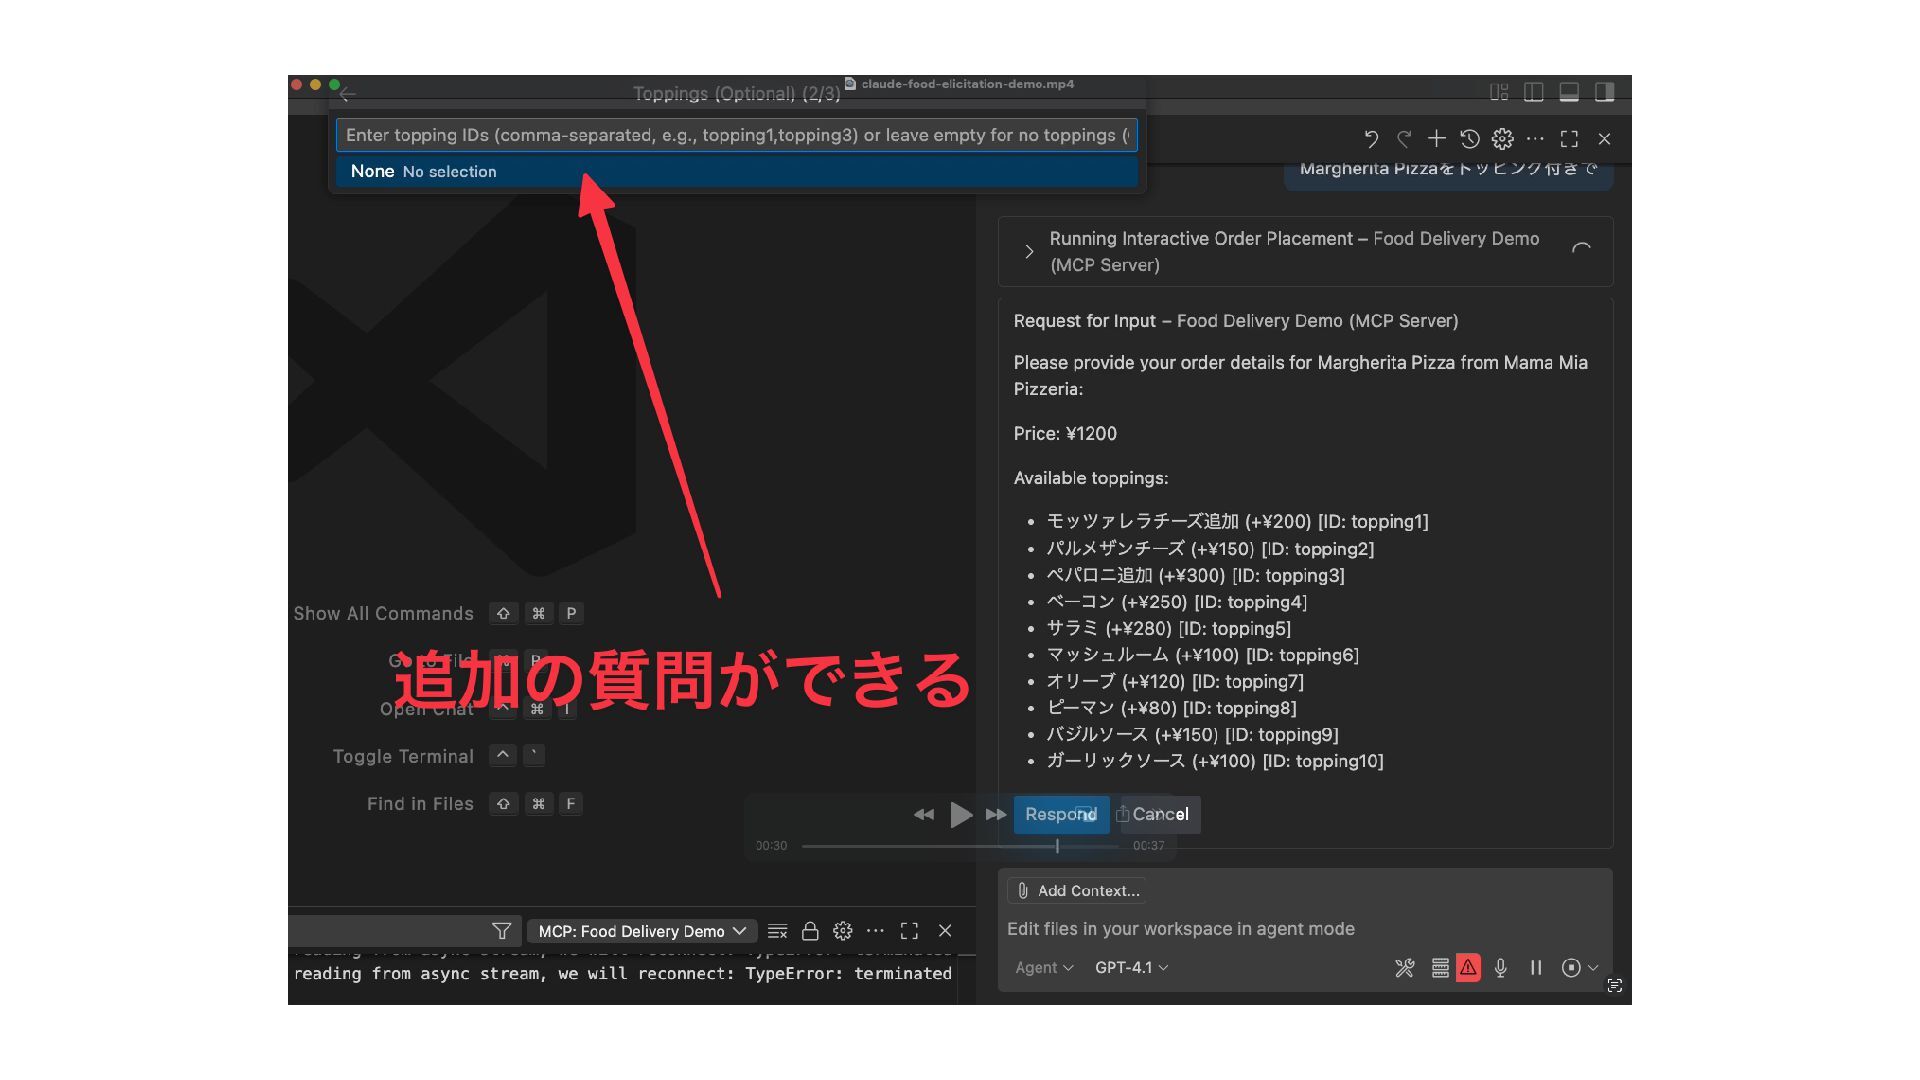This screenshot has height=1080, width=1920.
Task: Click the red warning triangle icon
Action: tap(1468, 967)
